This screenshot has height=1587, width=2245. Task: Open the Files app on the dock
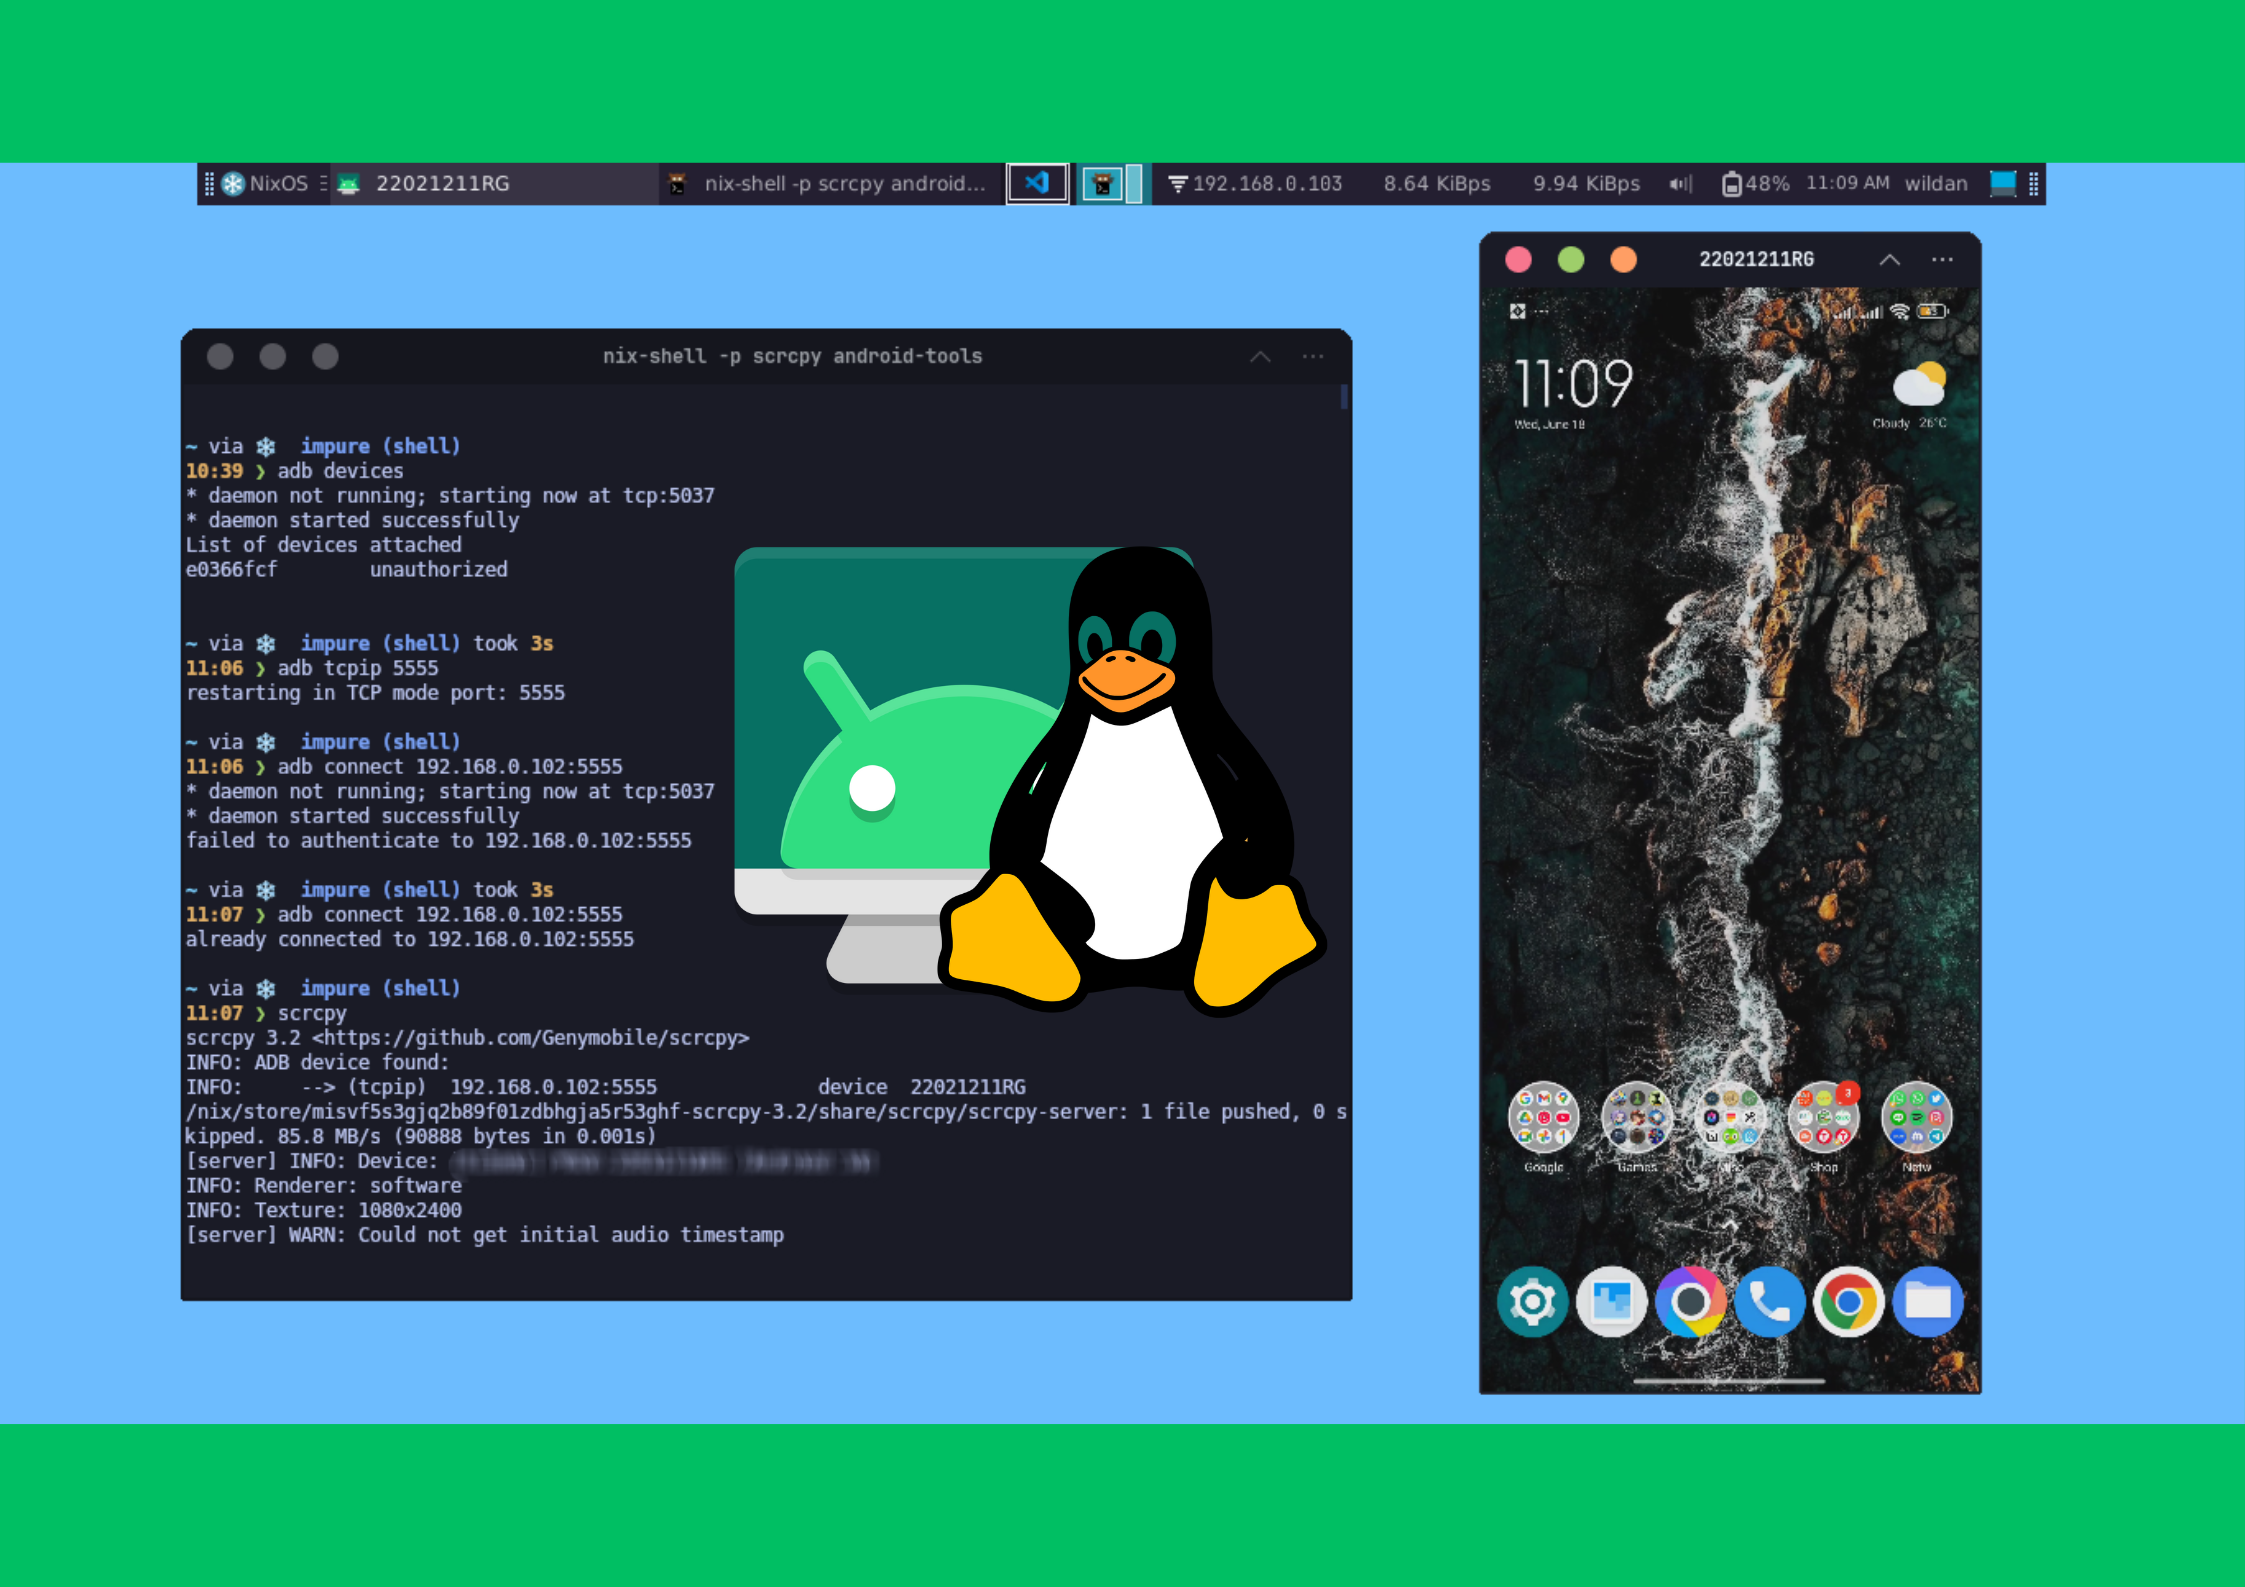tap(1928, 1301)
